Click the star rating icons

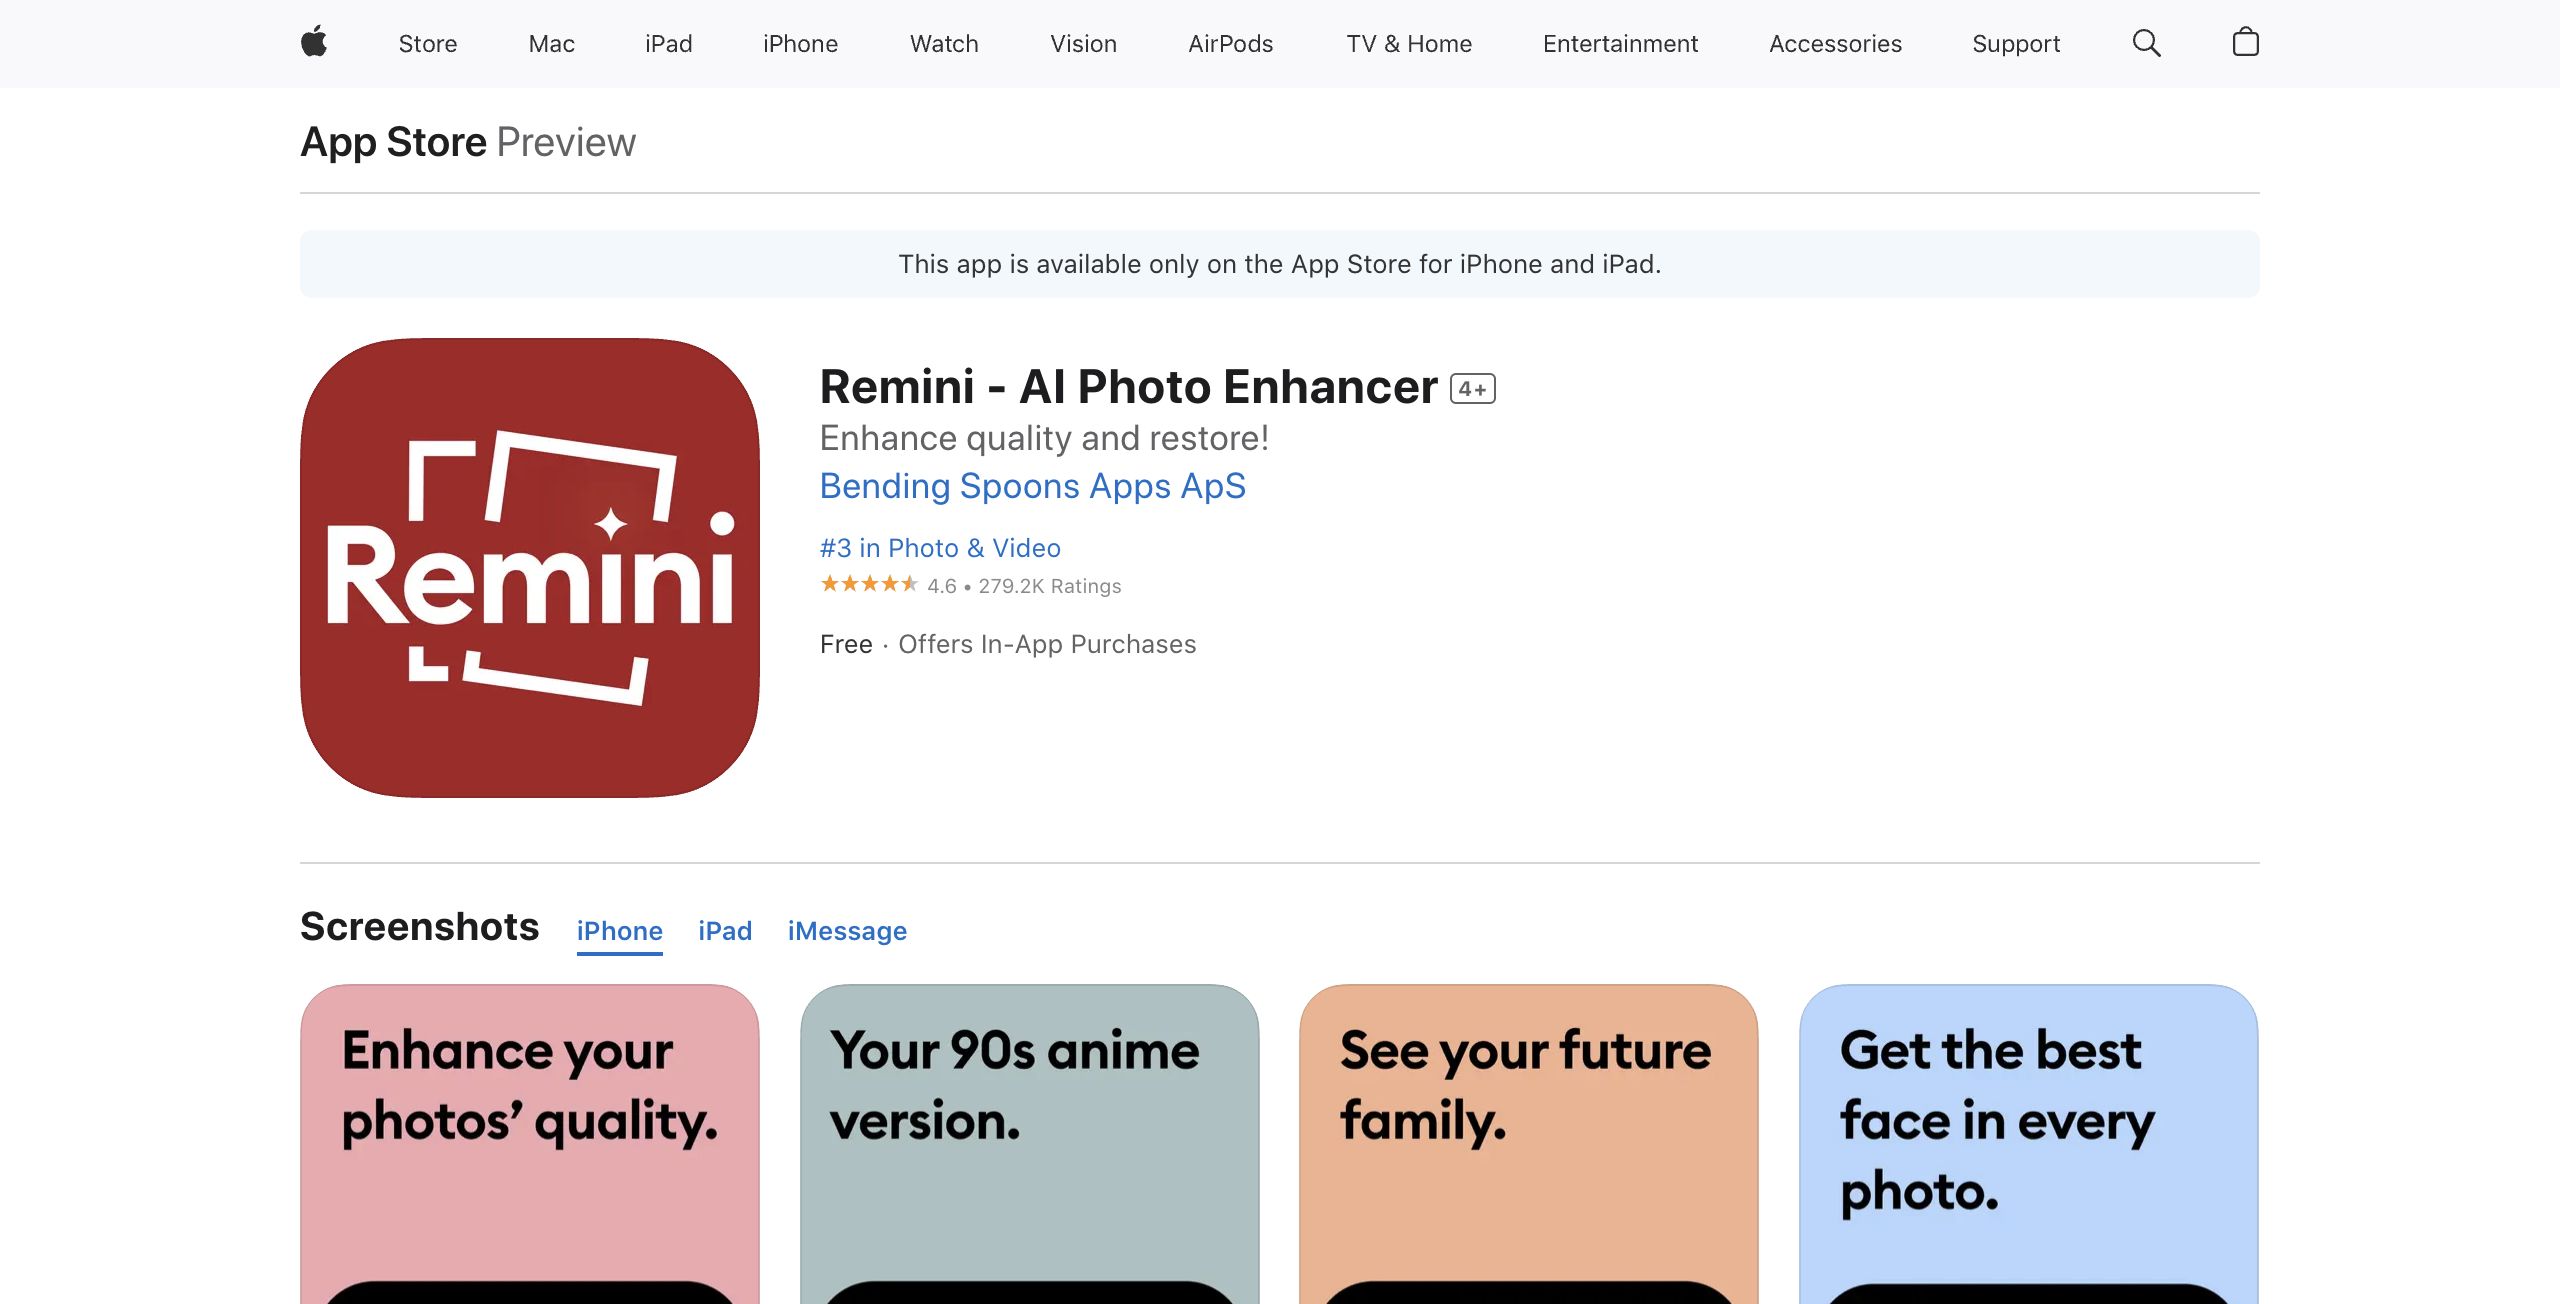868,584
